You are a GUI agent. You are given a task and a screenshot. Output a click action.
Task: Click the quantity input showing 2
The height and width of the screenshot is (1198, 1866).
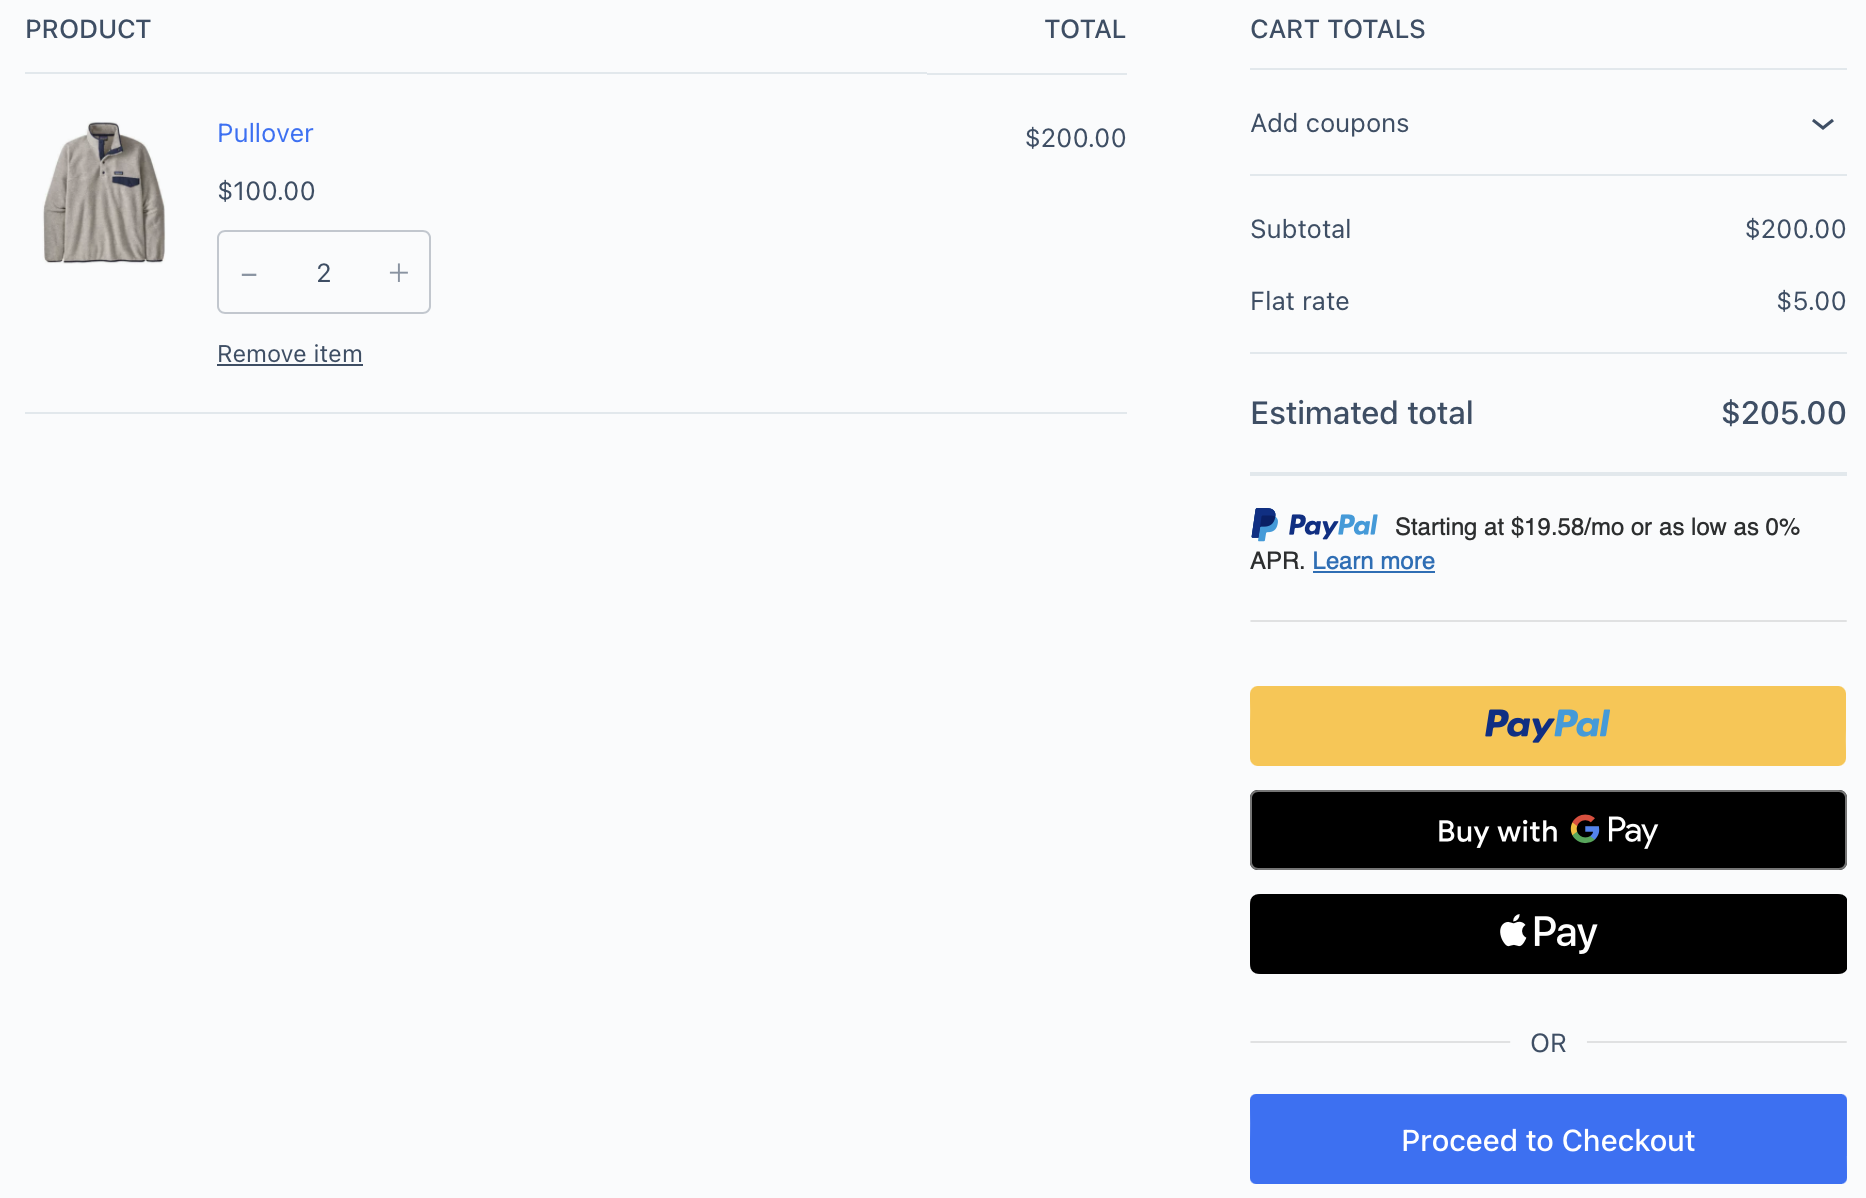[x=323, y=271]
